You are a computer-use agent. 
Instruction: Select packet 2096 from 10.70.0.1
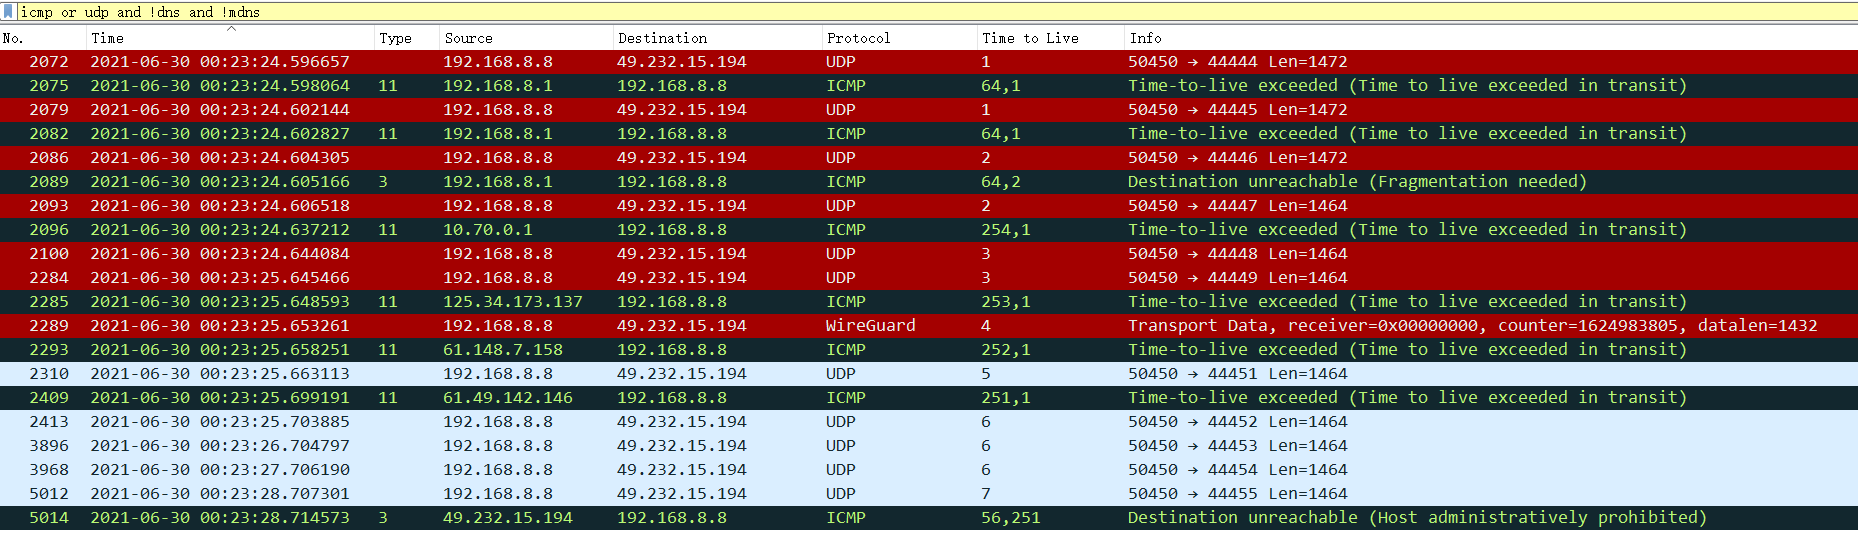pyautogui.click(x=929, y=230)
